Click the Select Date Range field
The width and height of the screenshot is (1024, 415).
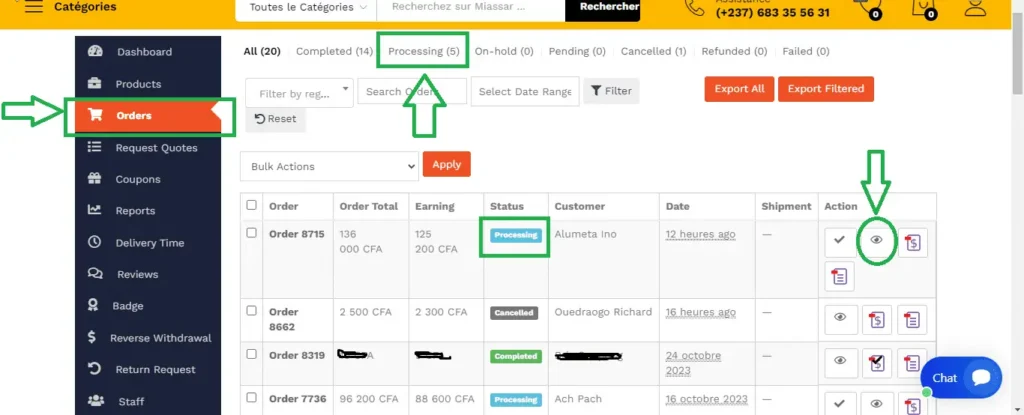(524, 92)
